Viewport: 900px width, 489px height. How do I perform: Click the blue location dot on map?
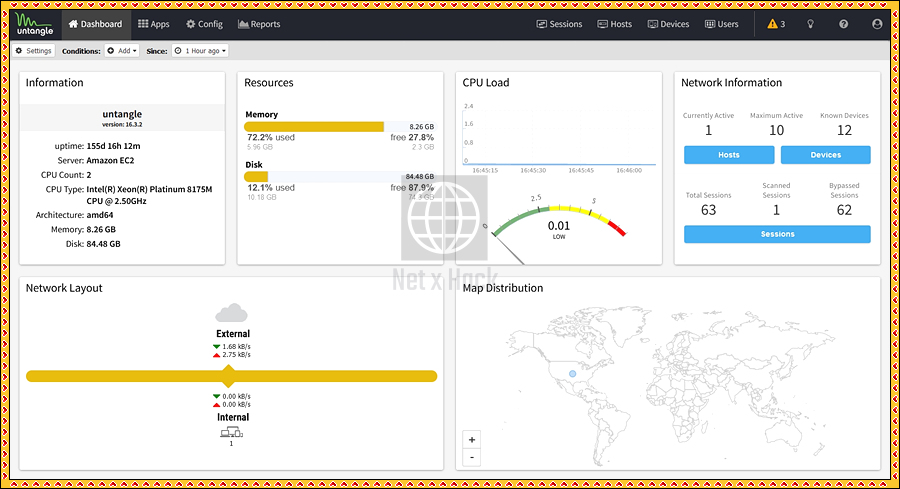572,374
